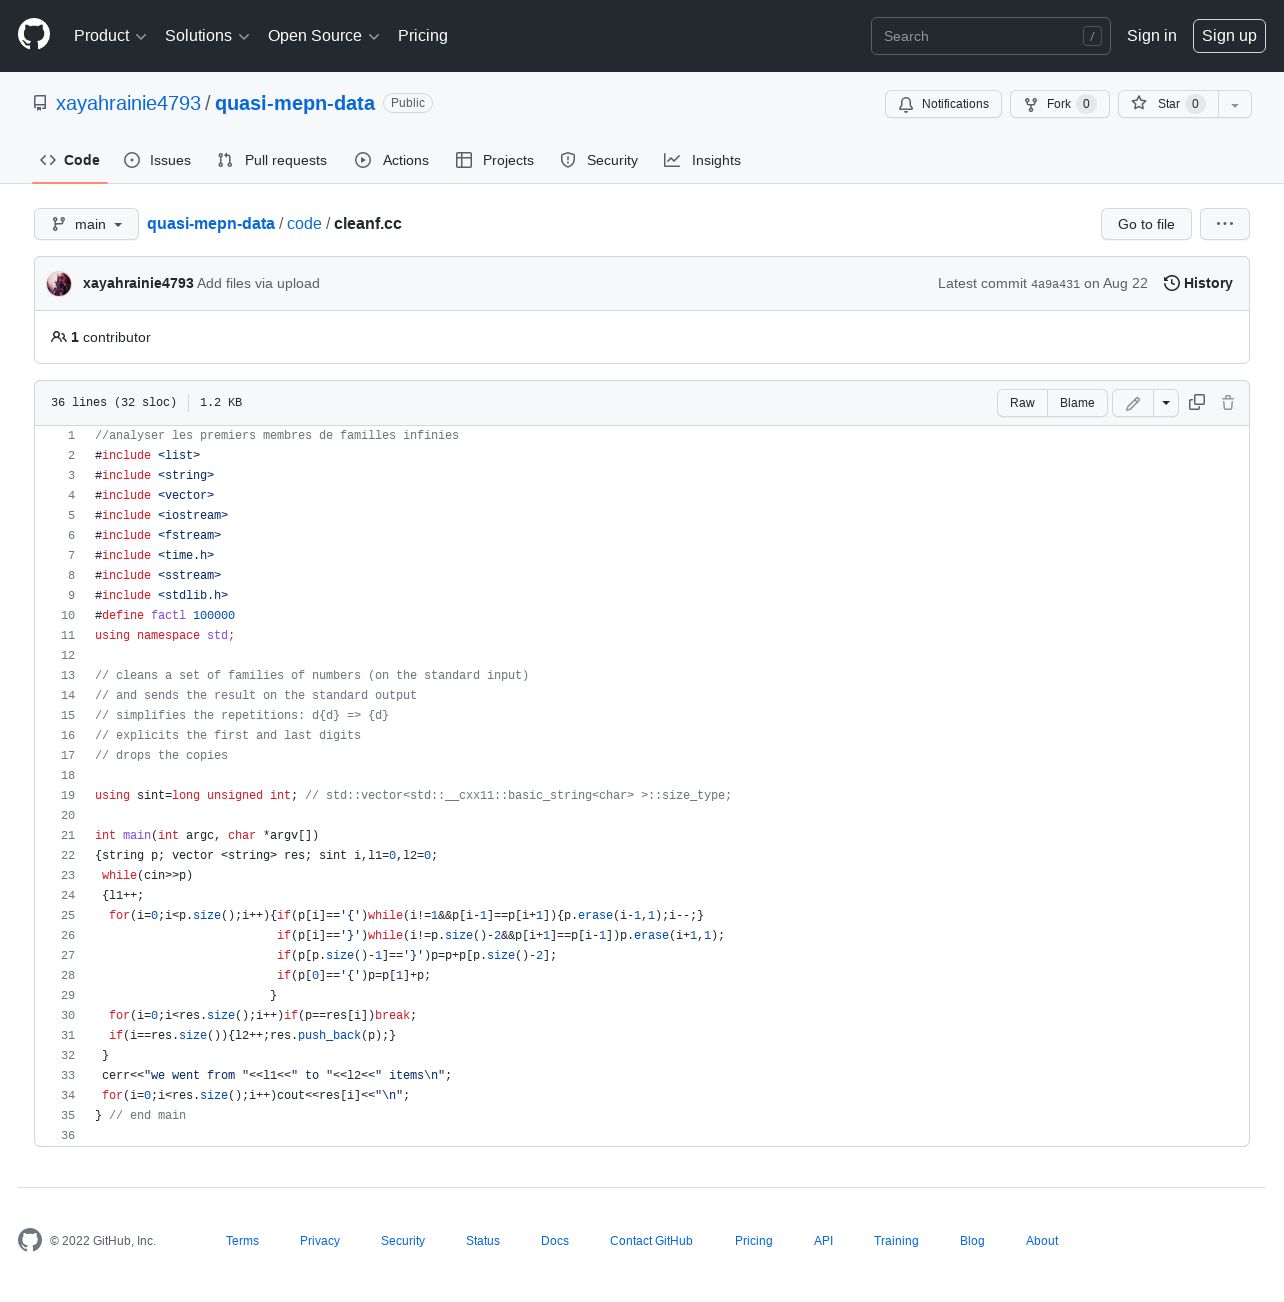The image size is (1284, 1302).
Task: Click the GitHub logo in header
Action: [x=34, y=35]
